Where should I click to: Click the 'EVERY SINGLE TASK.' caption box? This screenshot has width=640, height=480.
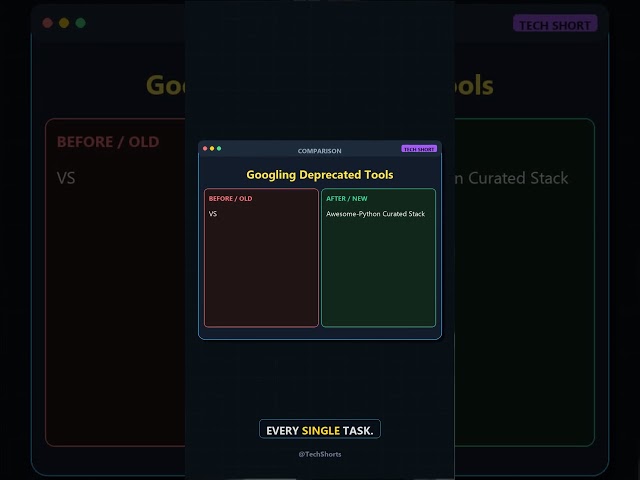pos(320,429)
